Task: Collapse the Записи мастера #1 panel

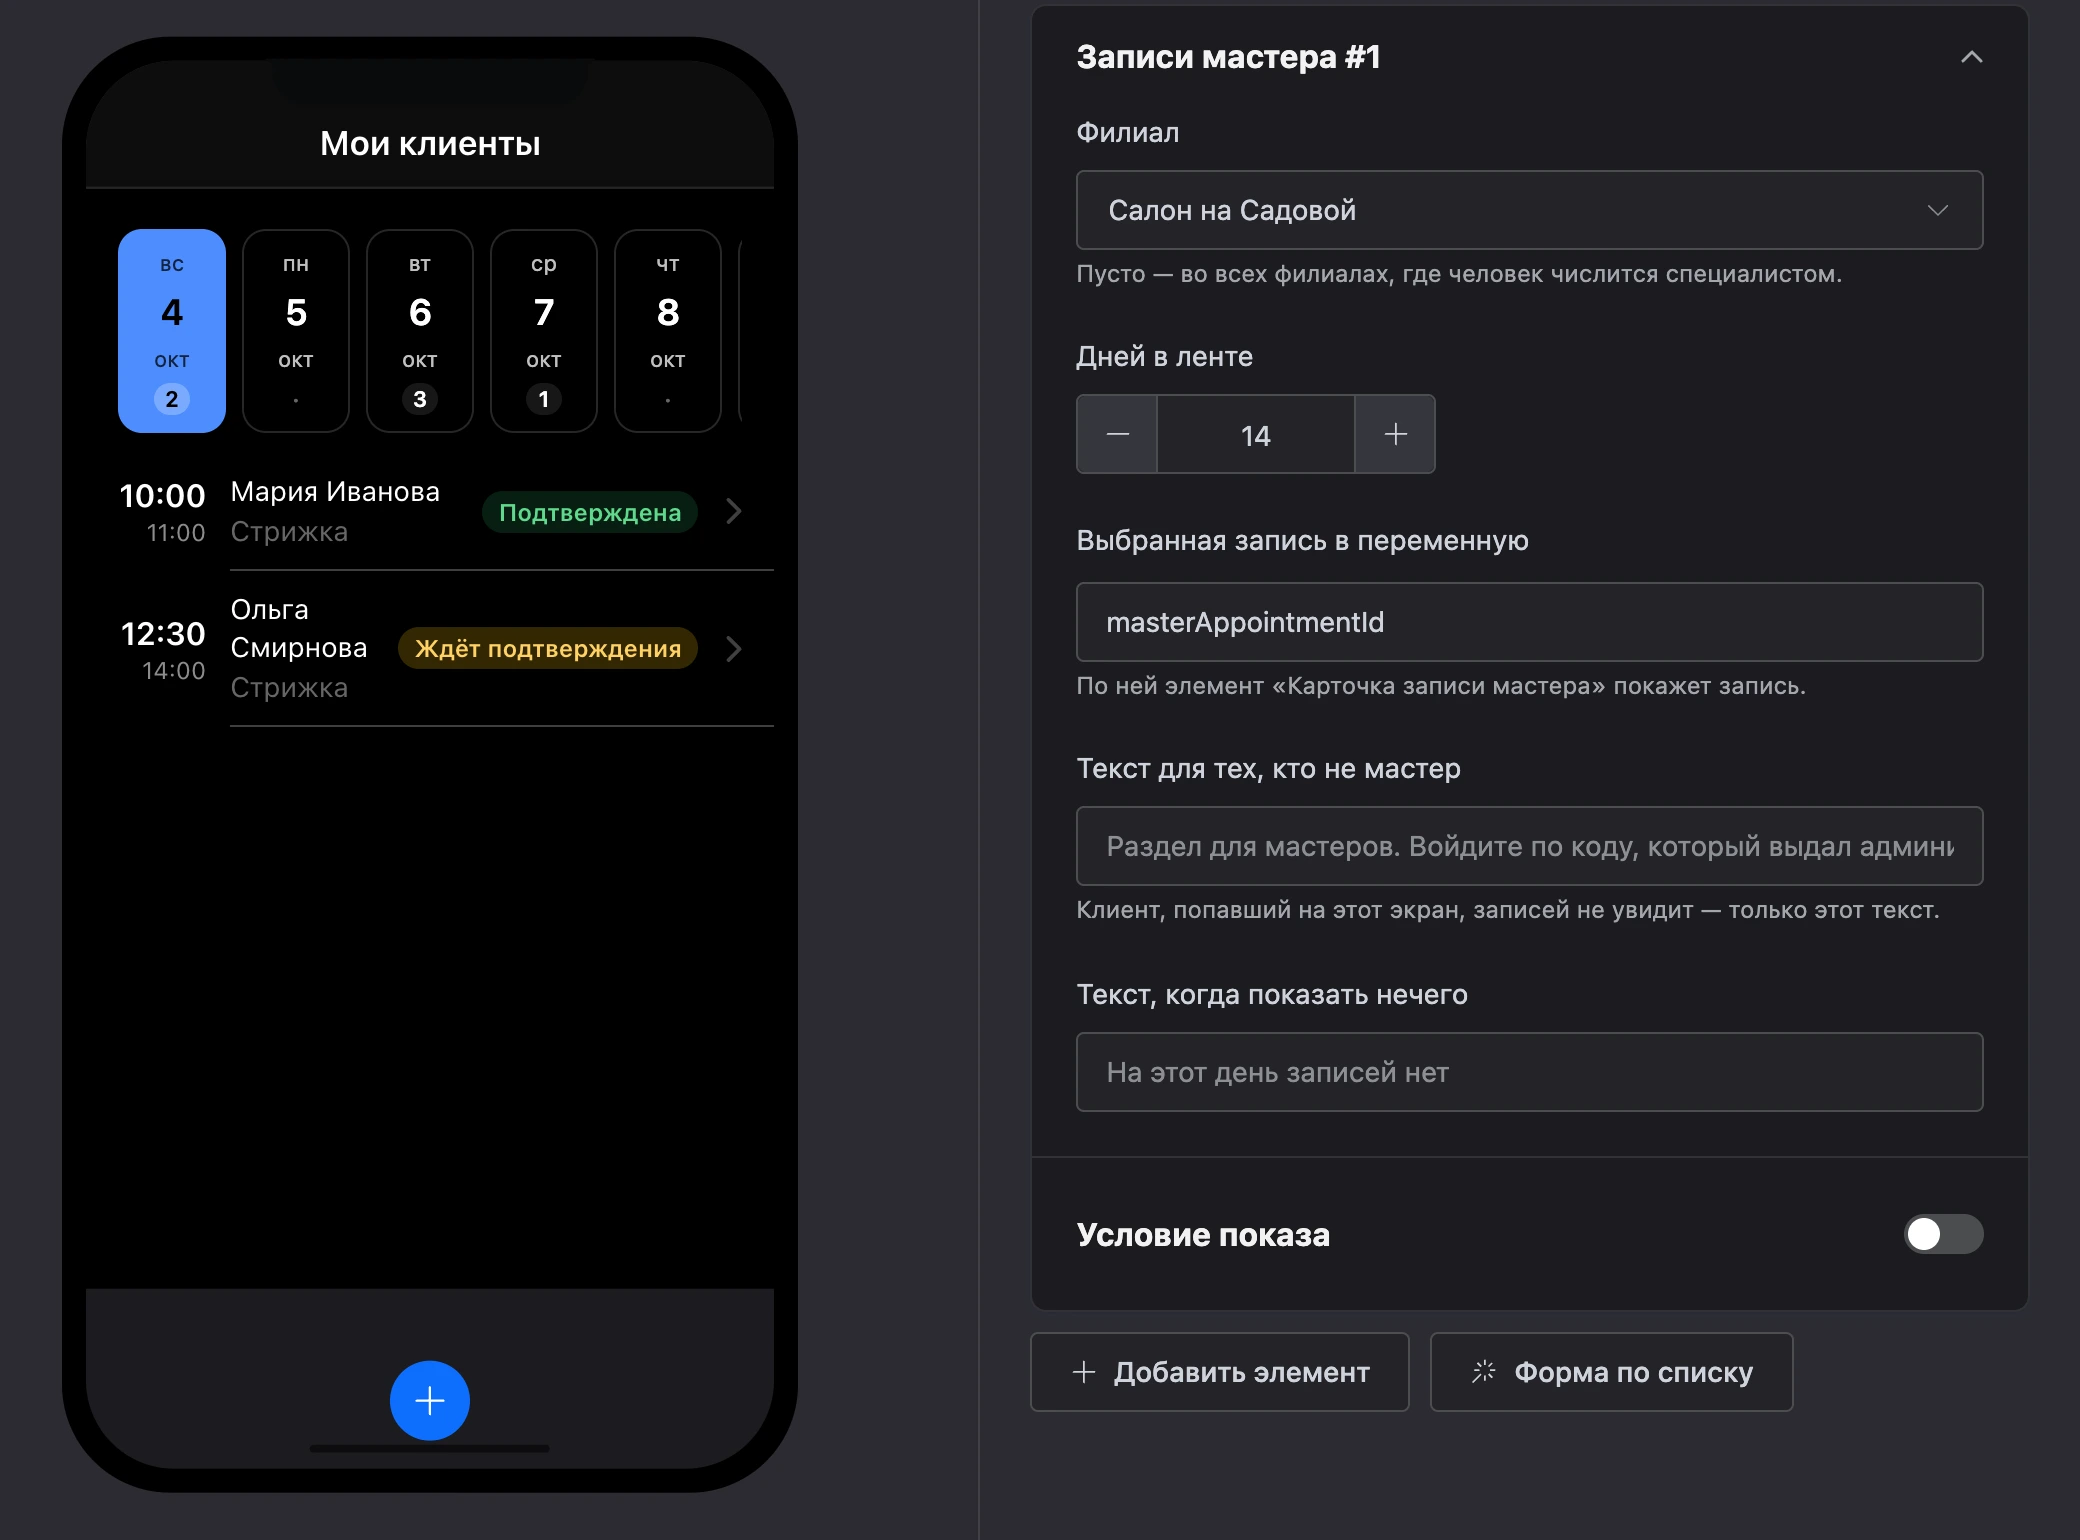Action: [1971, 57]
